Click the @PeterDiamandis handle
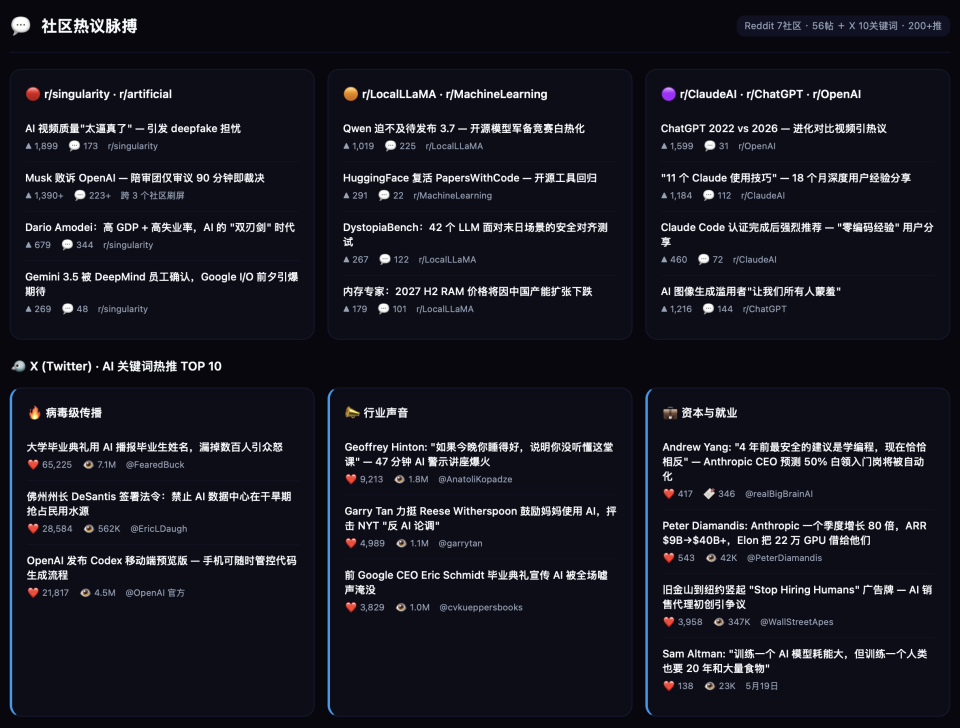Image resolution: width=960 pixels, height=728 pixels. (784, 558)
